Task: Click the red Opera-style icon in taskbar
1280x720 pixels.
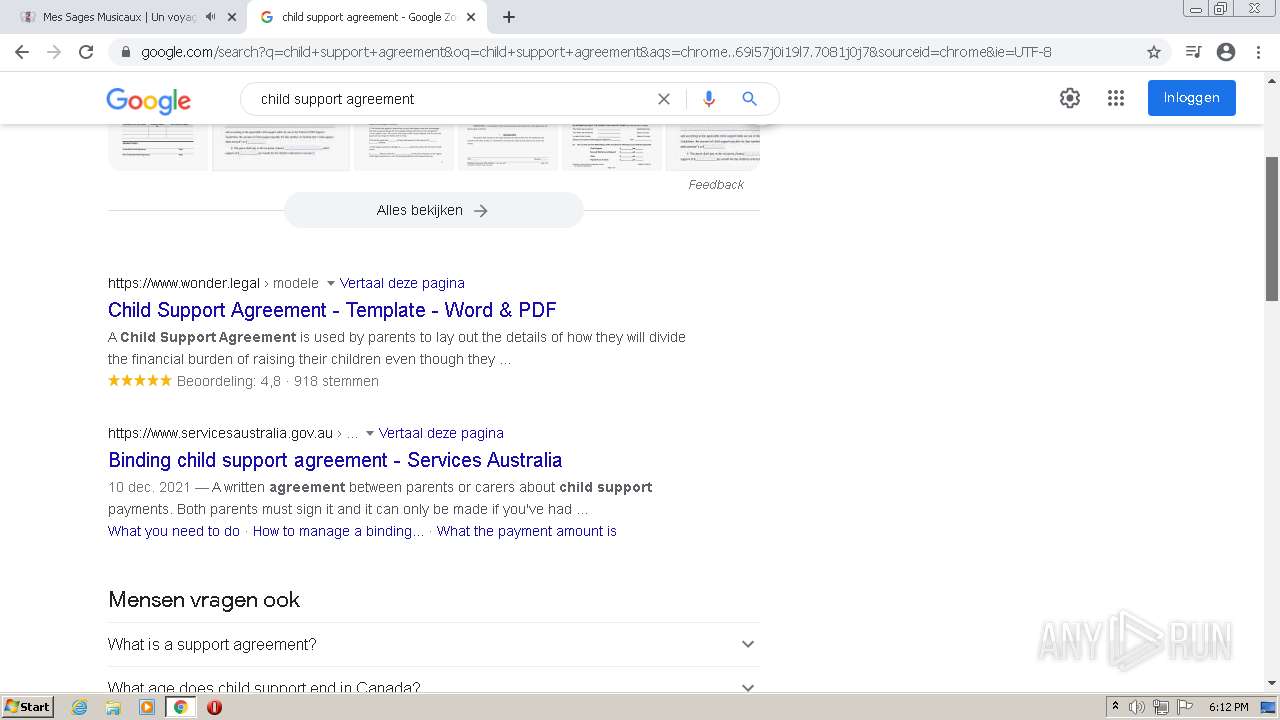Action: point(214,707)
